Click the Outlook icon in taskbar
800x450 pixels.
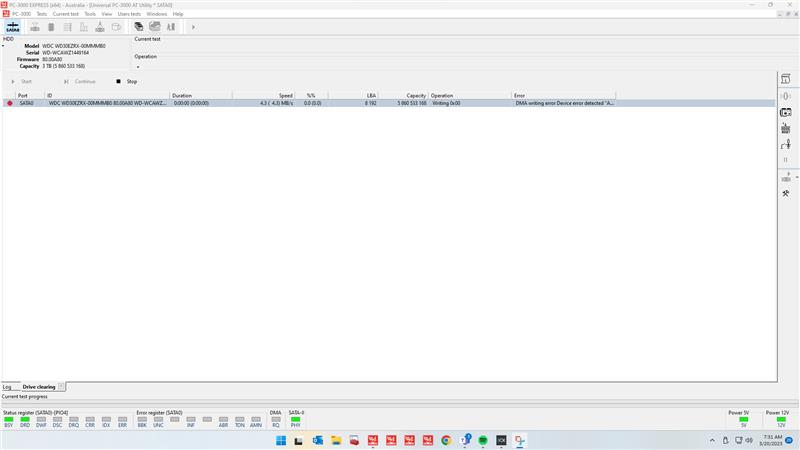(x=318, y=440)
